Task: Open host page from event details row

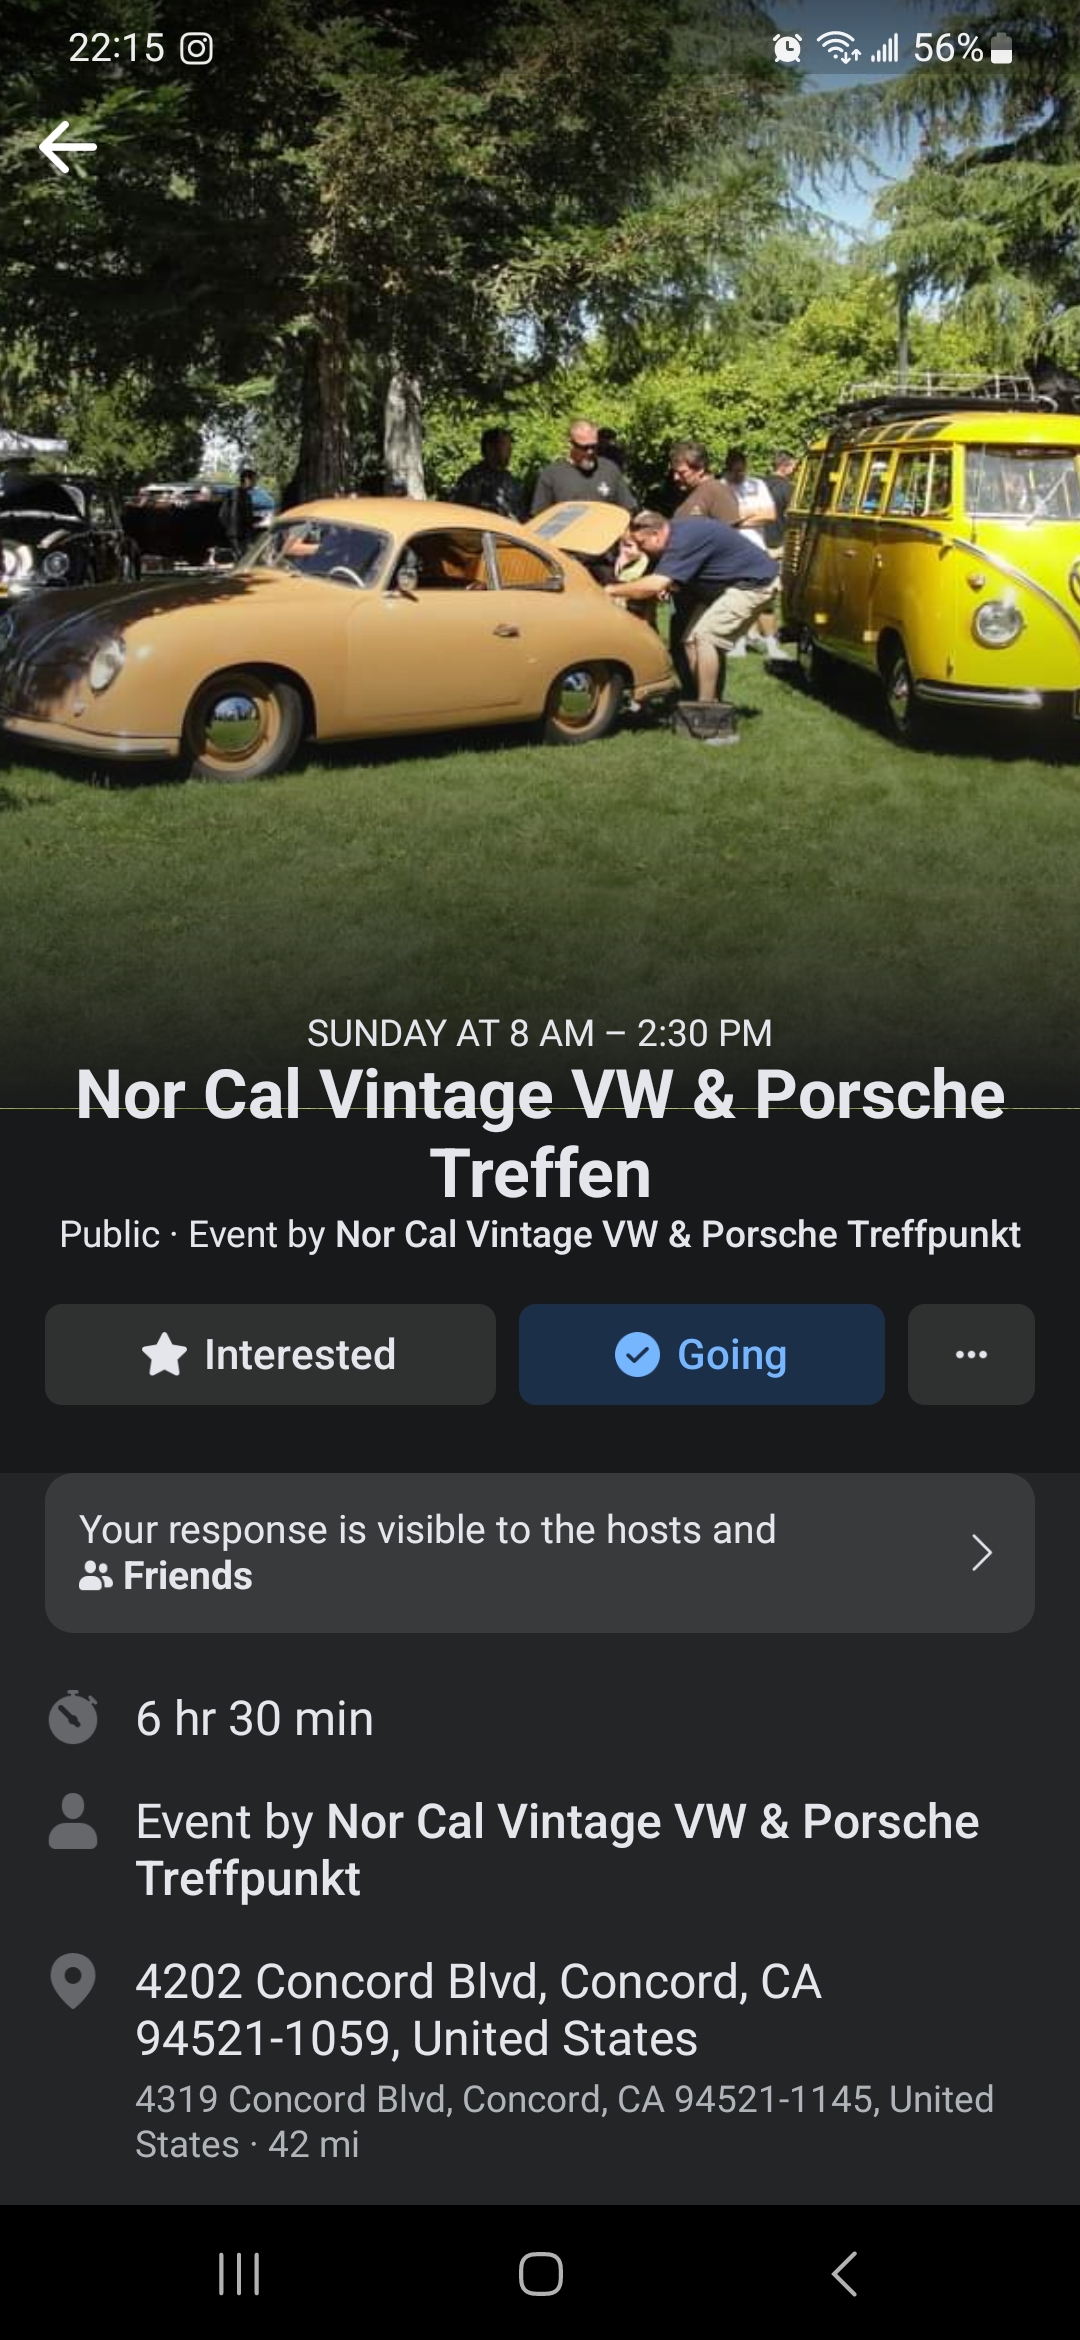Action: (x=556, y=1849)
